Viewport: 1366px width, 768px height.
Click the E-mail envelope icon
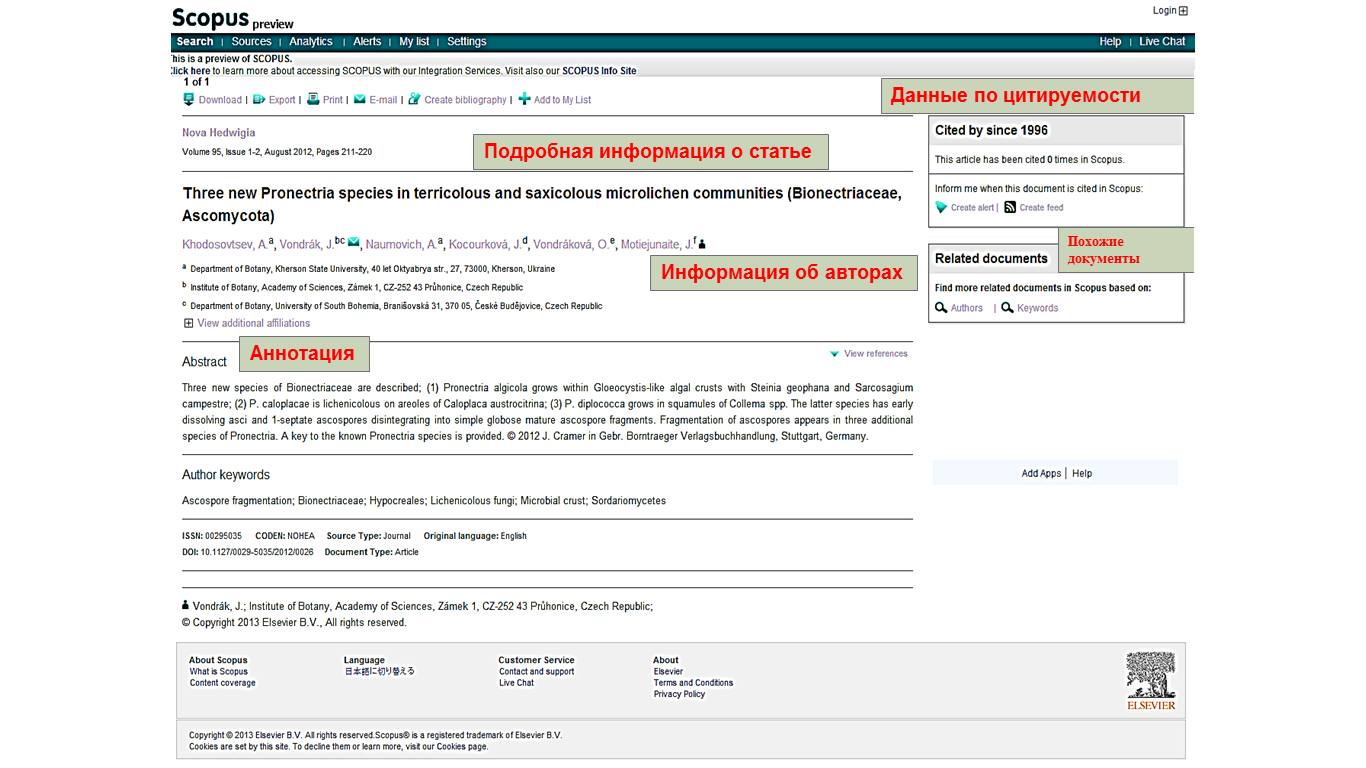[360, 100]
